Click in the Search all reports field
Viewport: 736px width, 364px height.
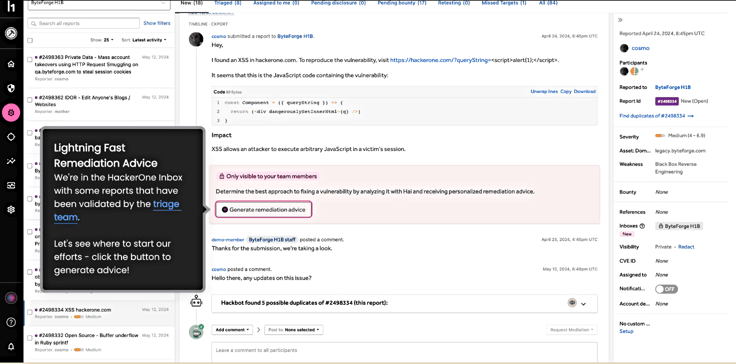point(84,23)
